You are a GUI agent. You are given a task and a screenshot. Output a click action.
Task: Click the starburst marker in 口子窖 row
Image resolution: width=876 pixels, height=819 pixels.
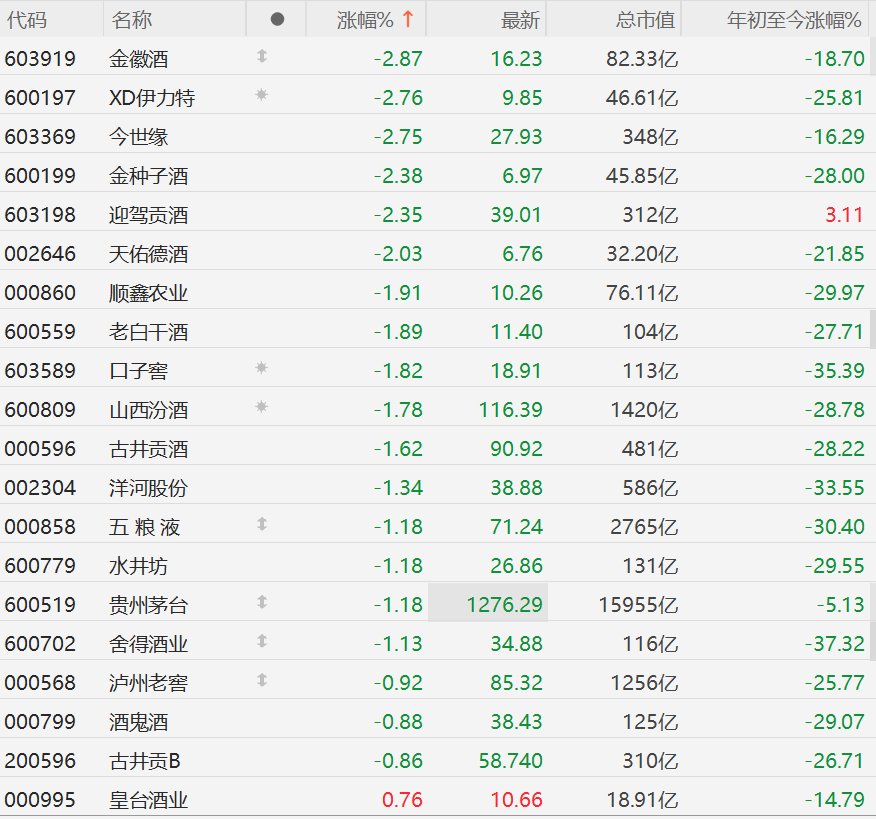click(x=261, y=368)
